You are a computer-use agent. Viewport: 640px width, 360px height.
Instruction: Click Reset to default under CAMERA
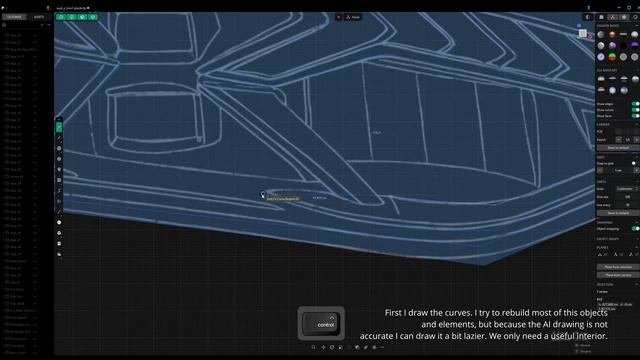pos(618,148)
